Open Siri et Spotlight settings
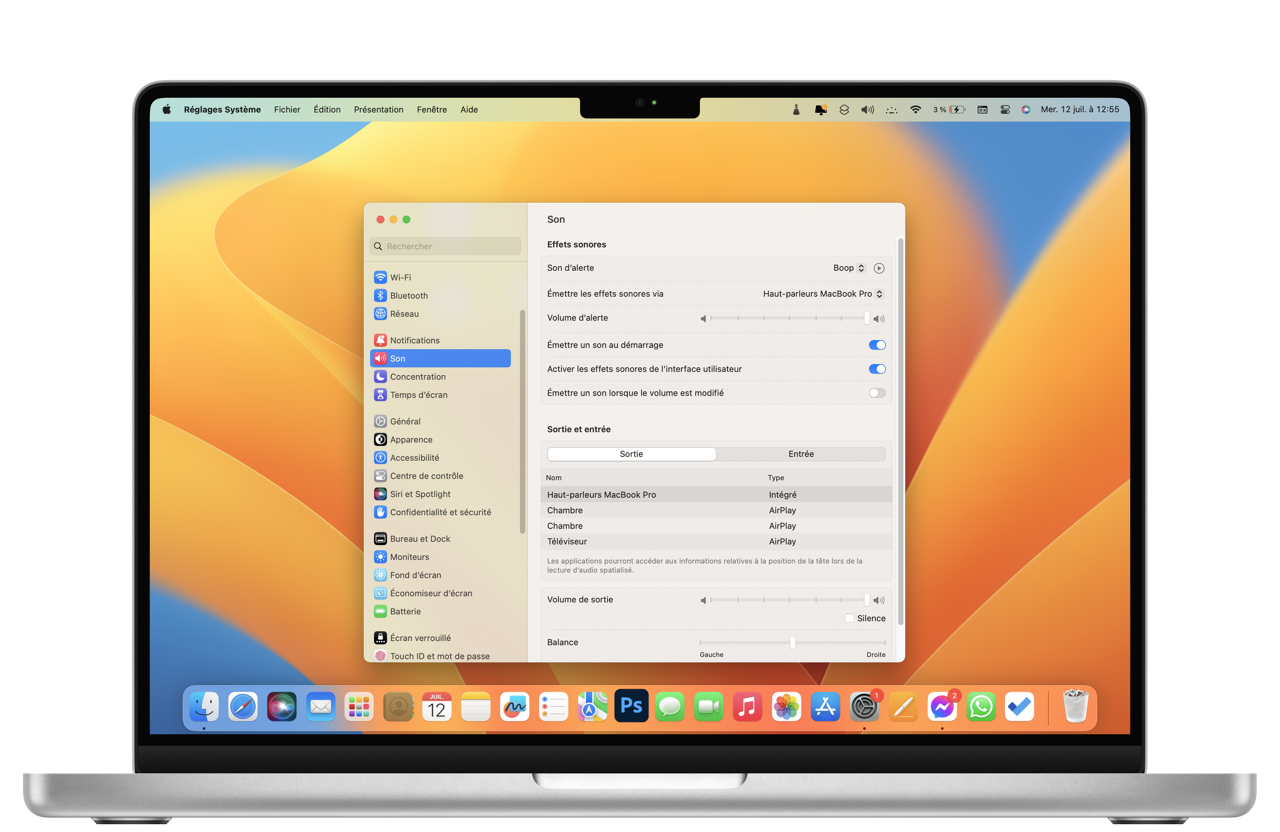The image size is (1280, 832). (x=420, y=494)
